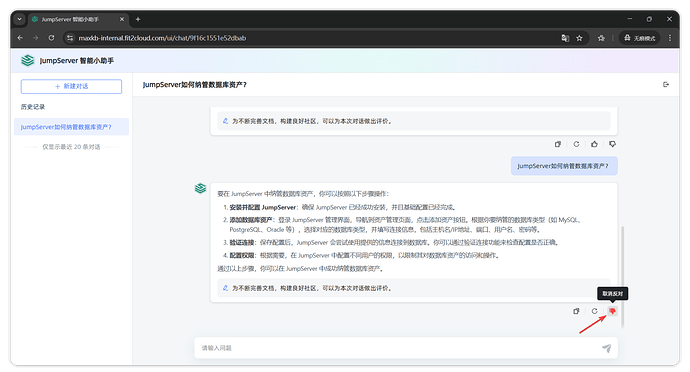Click the feedback note in first answer
This screenshot has width=690, height=372.
click(414, 121)
